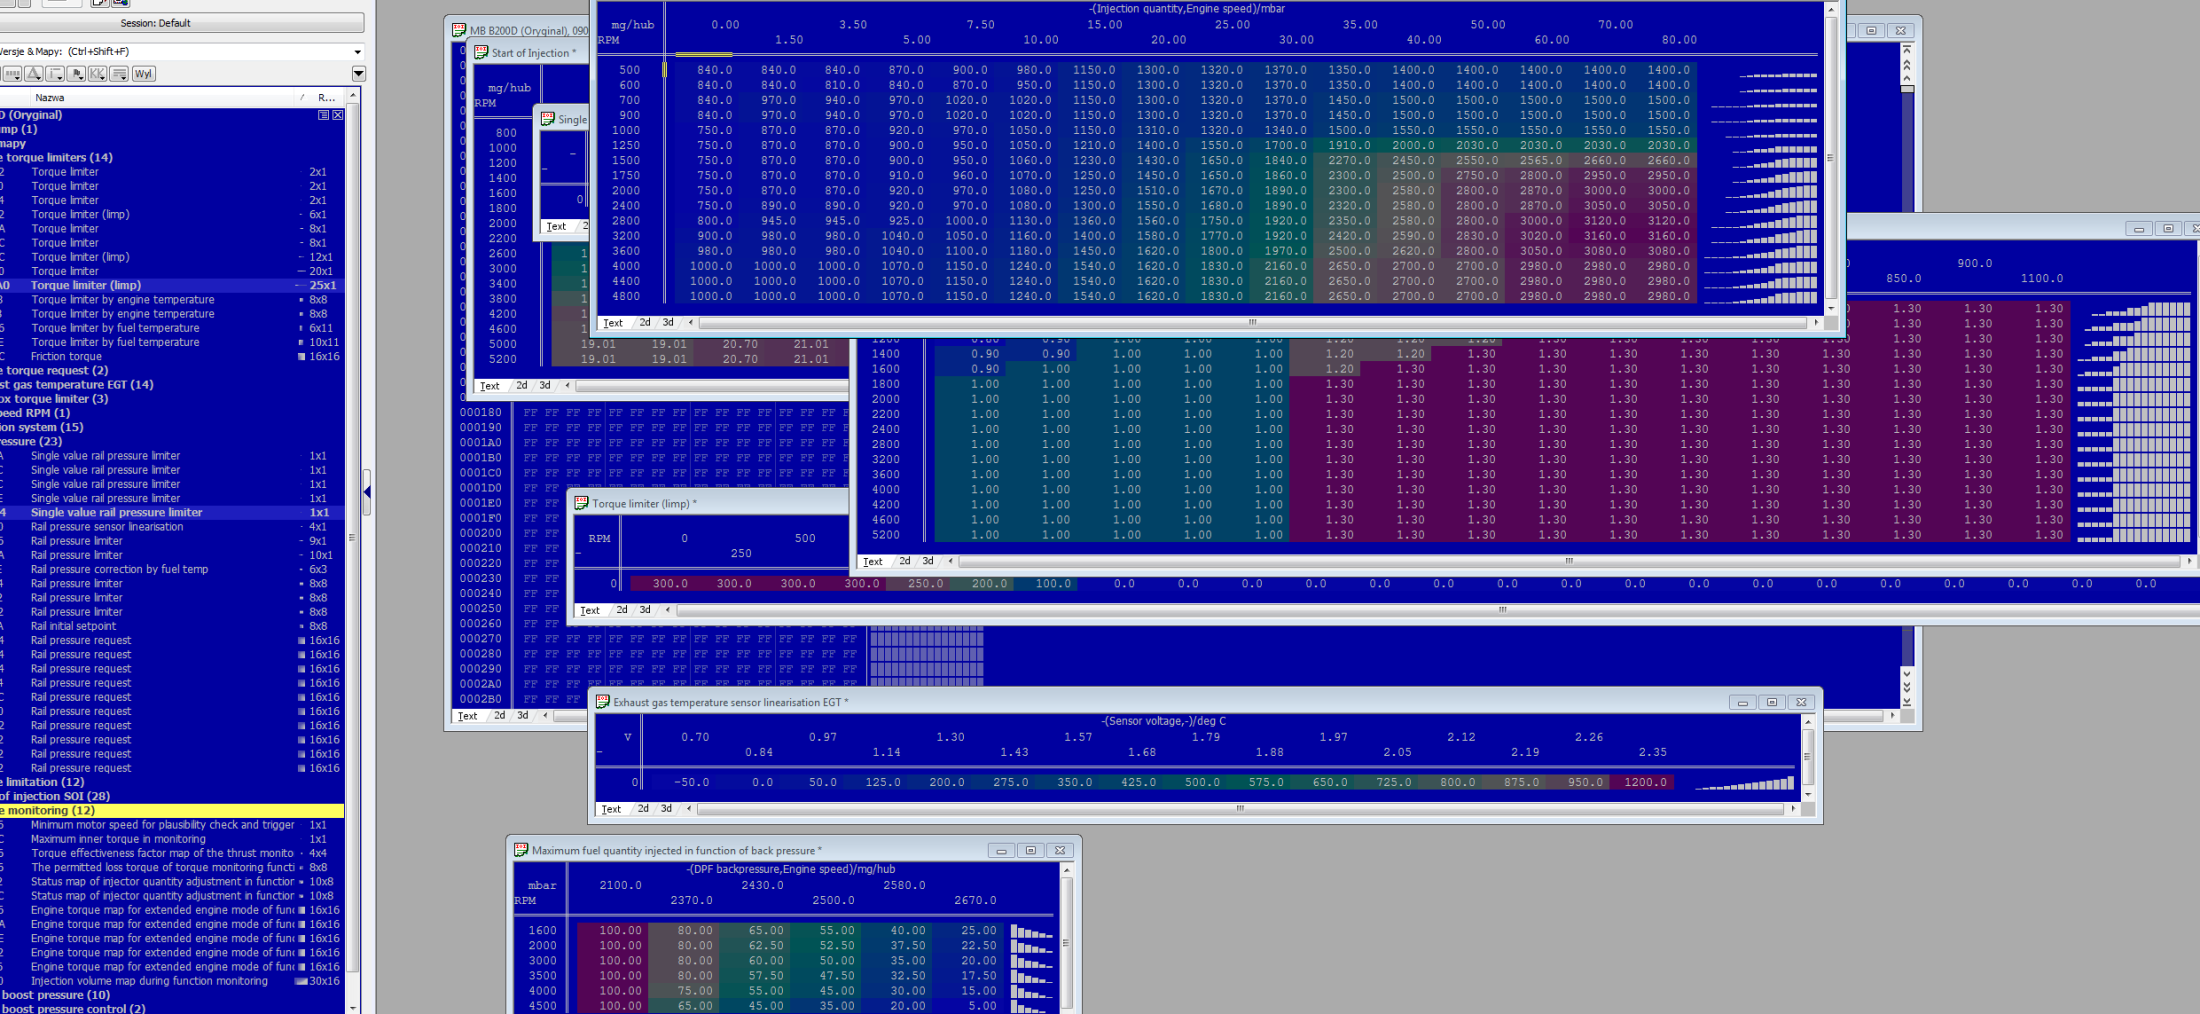Click the triangle filter icon in tree toolbar

pyautogui.click(x=34, y=74)
